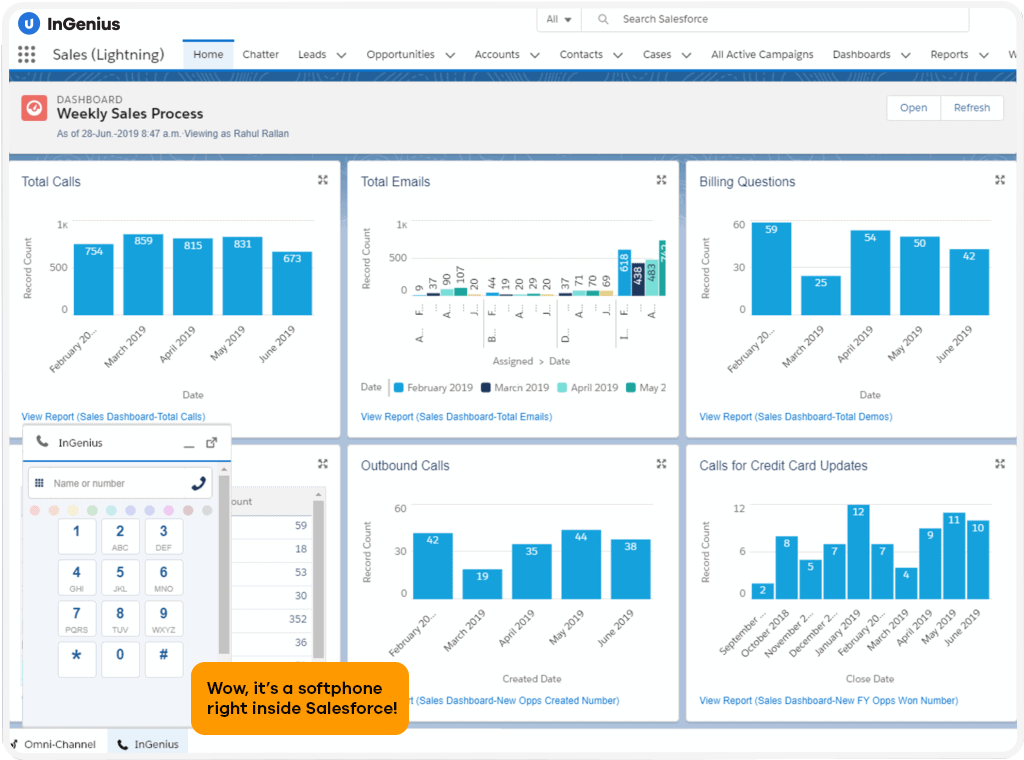Open All Active Campaigns tab

[762, 54]
